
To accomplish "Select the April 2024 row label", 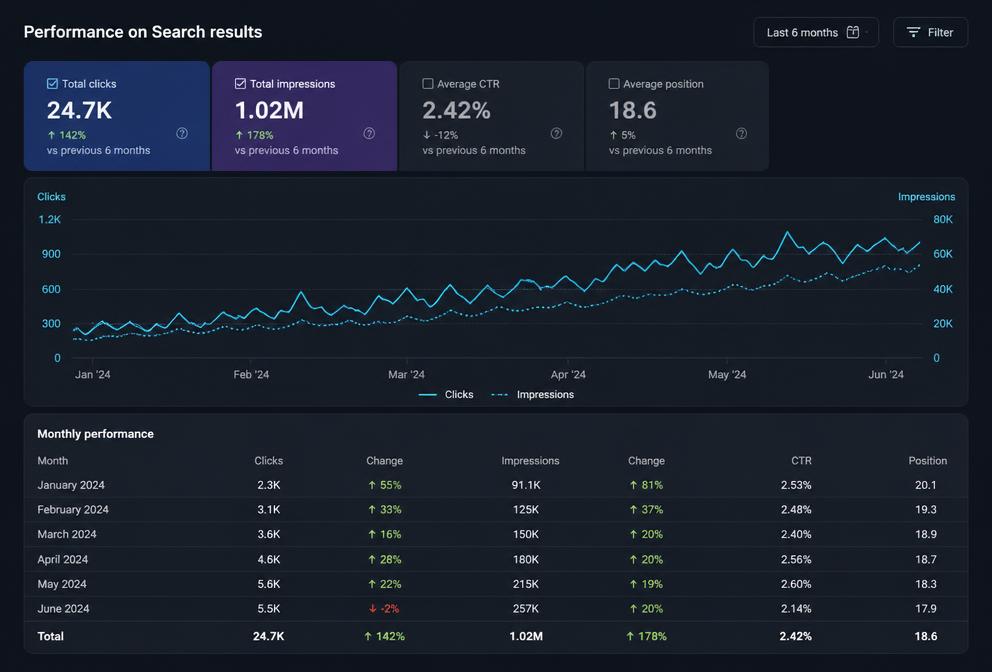I will (63, 559).
